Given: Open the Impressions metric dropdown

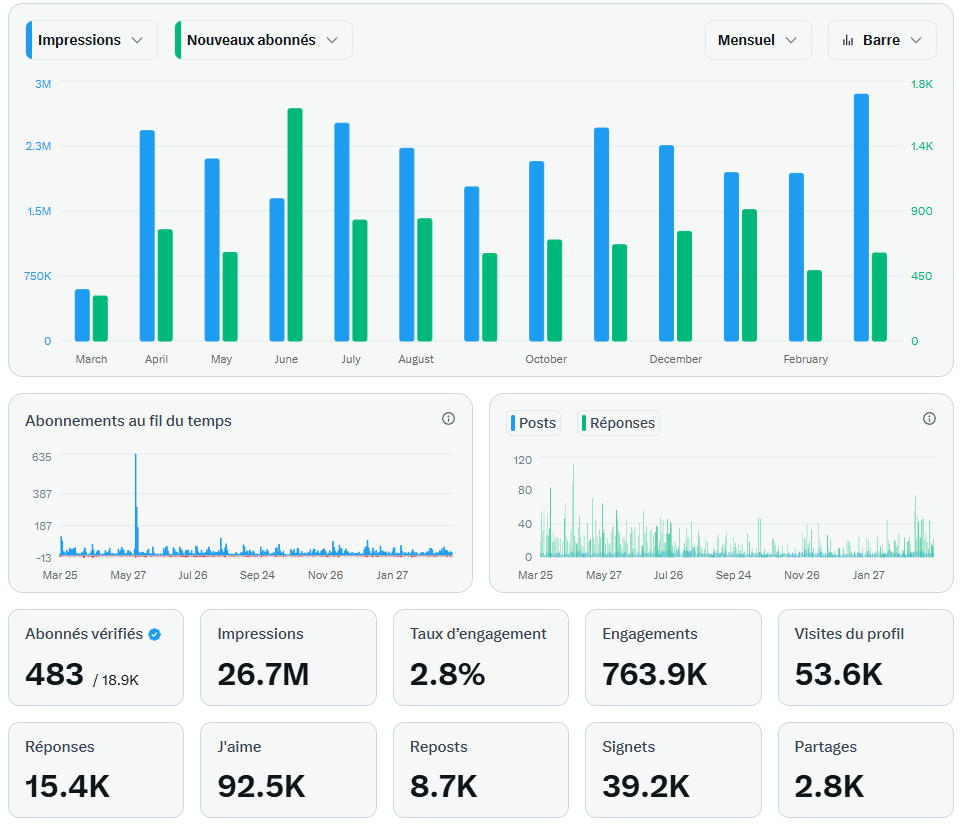Looking at the screenshot, I should pyautogui.click(x=92, y=40).
